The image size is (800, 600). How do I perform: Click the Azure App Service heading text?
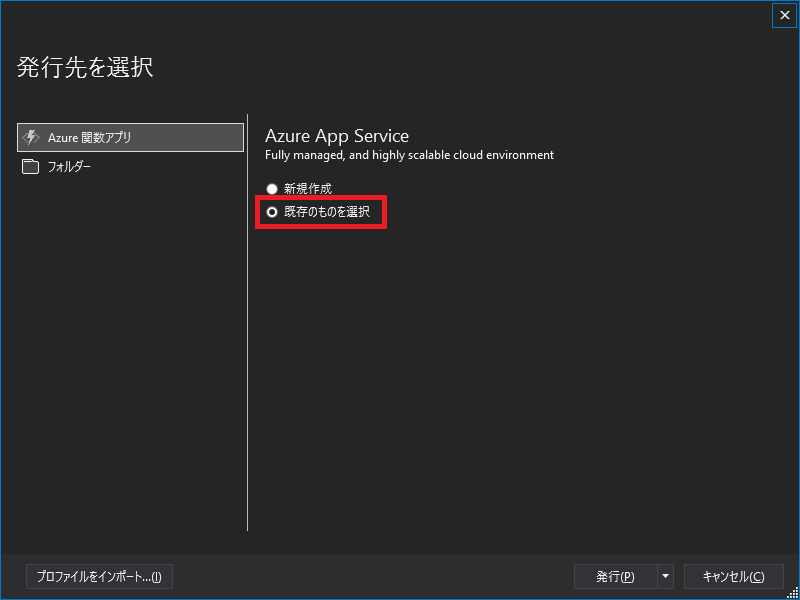tap(337, 136)
